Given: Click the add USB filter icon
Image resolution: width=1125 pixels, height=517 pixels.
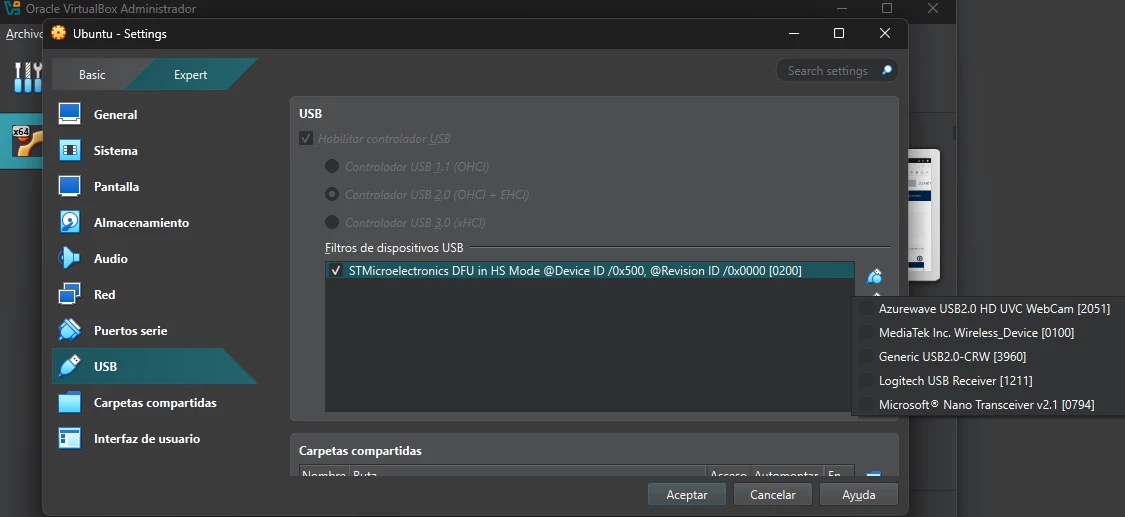Looking at the screenshot, I should pos(874,277).
